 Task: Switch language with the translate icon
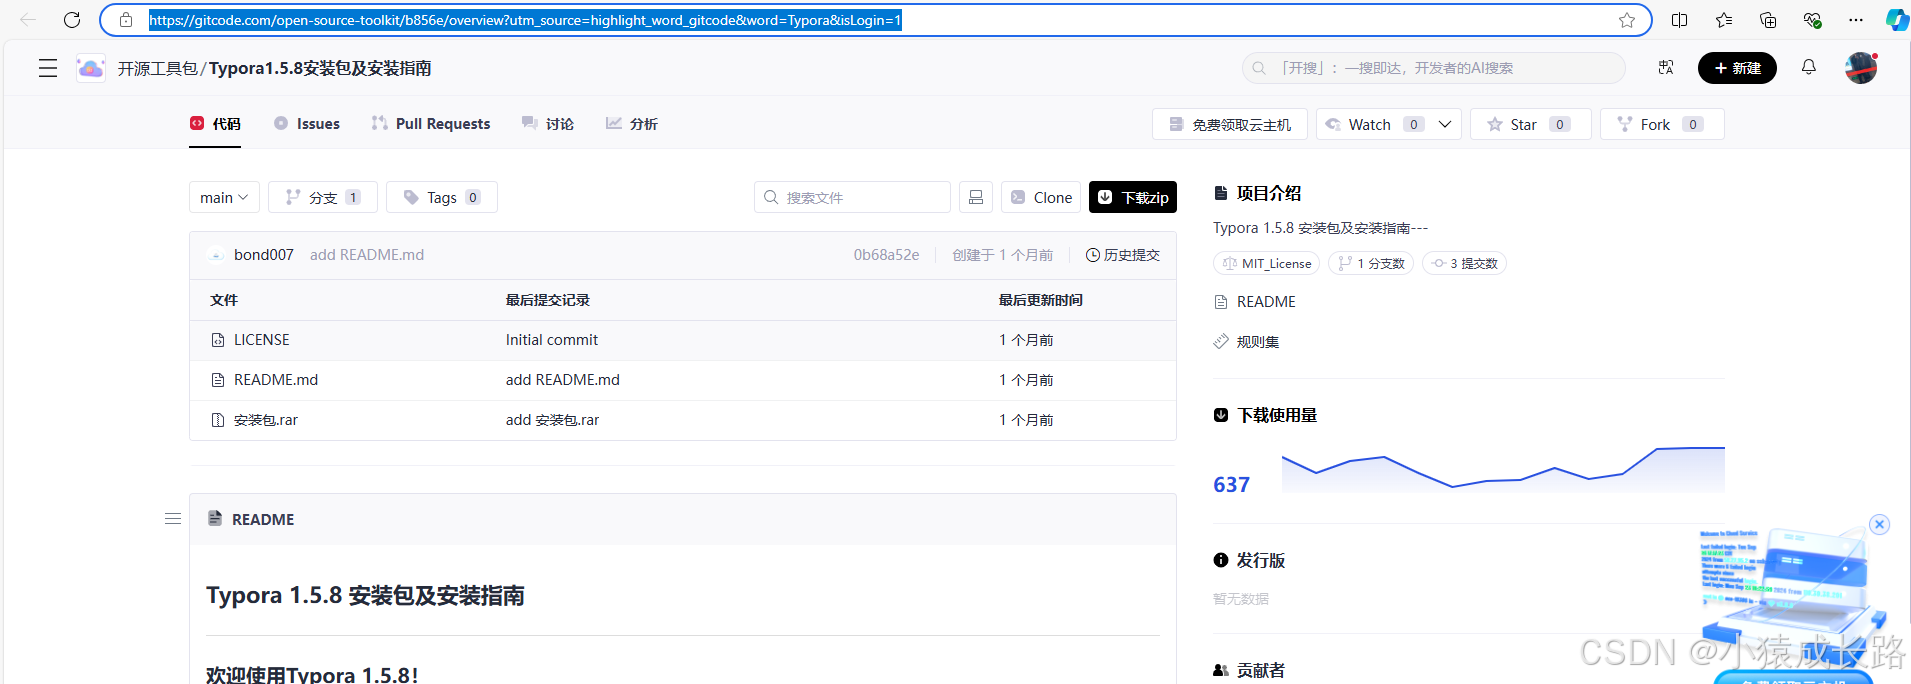click(x=1666, y=68)
